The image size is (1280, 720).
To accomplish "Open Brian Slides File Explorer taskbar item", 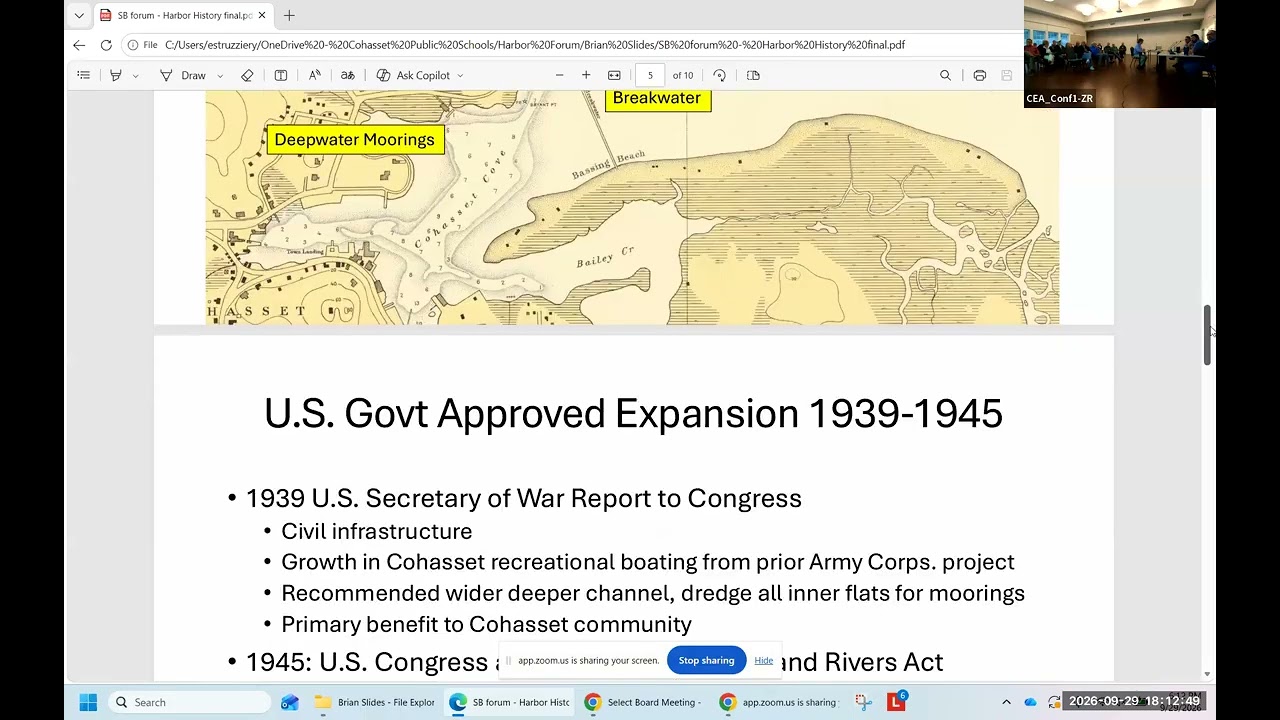I will pos(375,702).
